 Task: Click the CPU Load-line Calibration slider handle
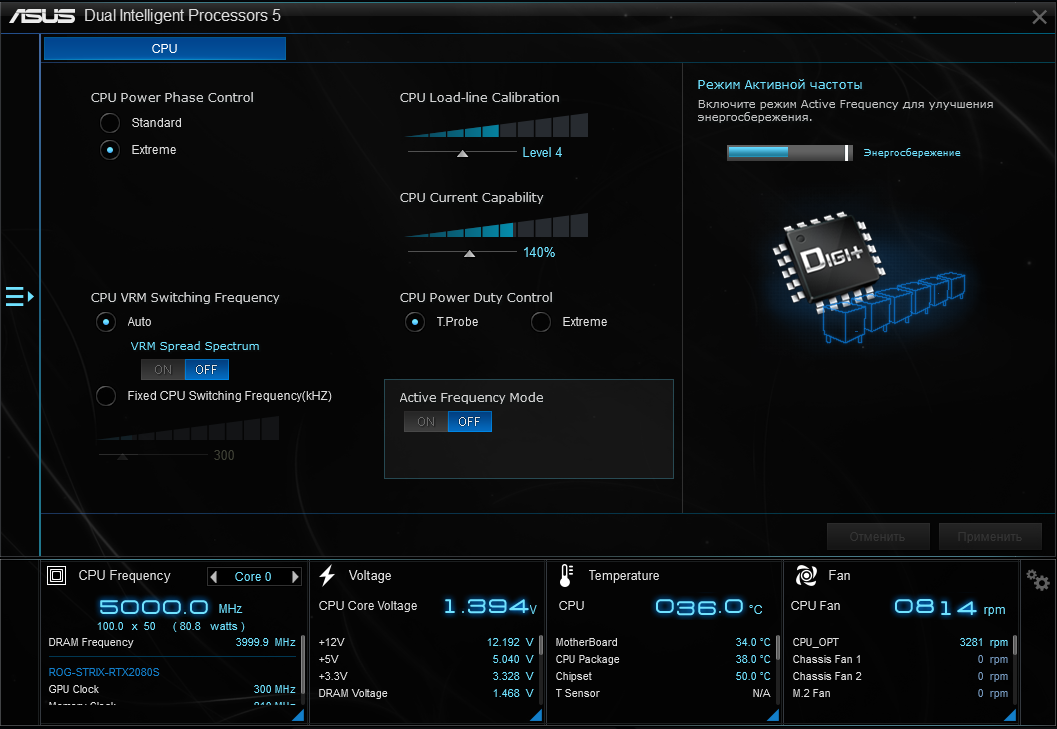[x=462, y=153]
